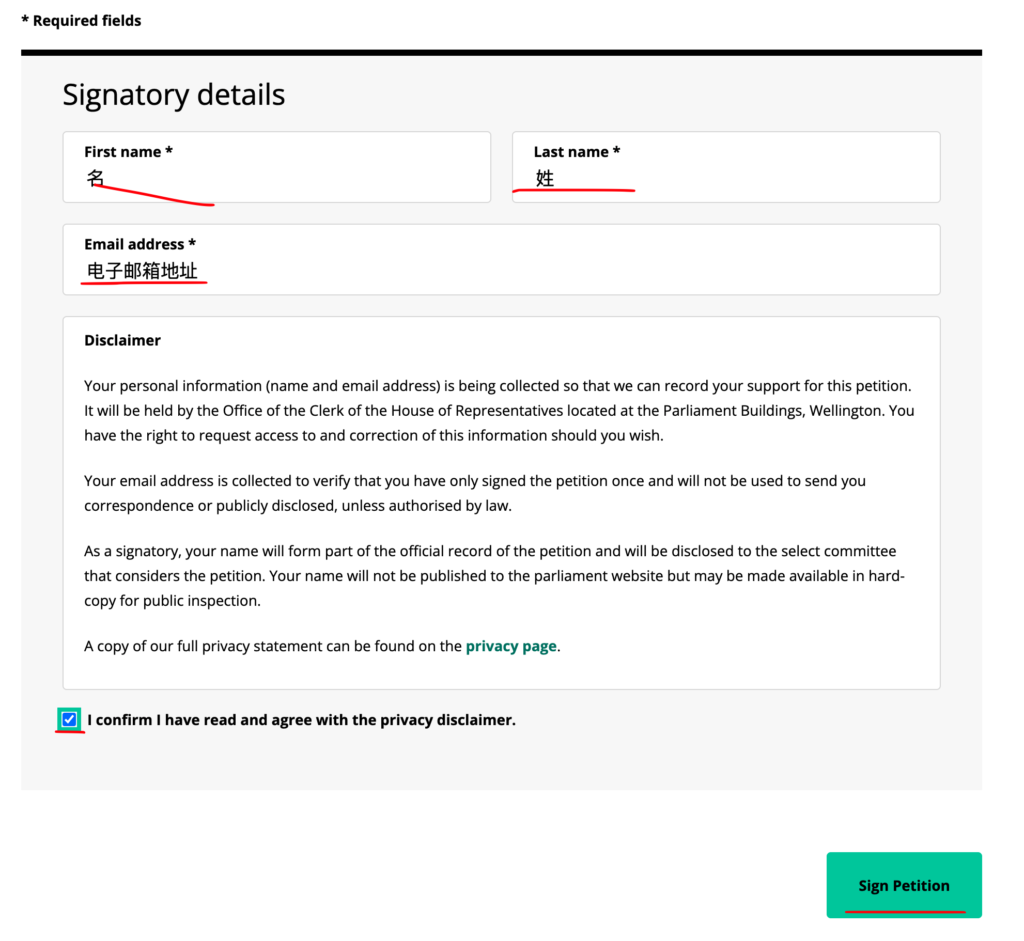This screenshot has height=941, width=1024.
Task: Click the 'First name *' label text
Action: click(x=129, y=152)
